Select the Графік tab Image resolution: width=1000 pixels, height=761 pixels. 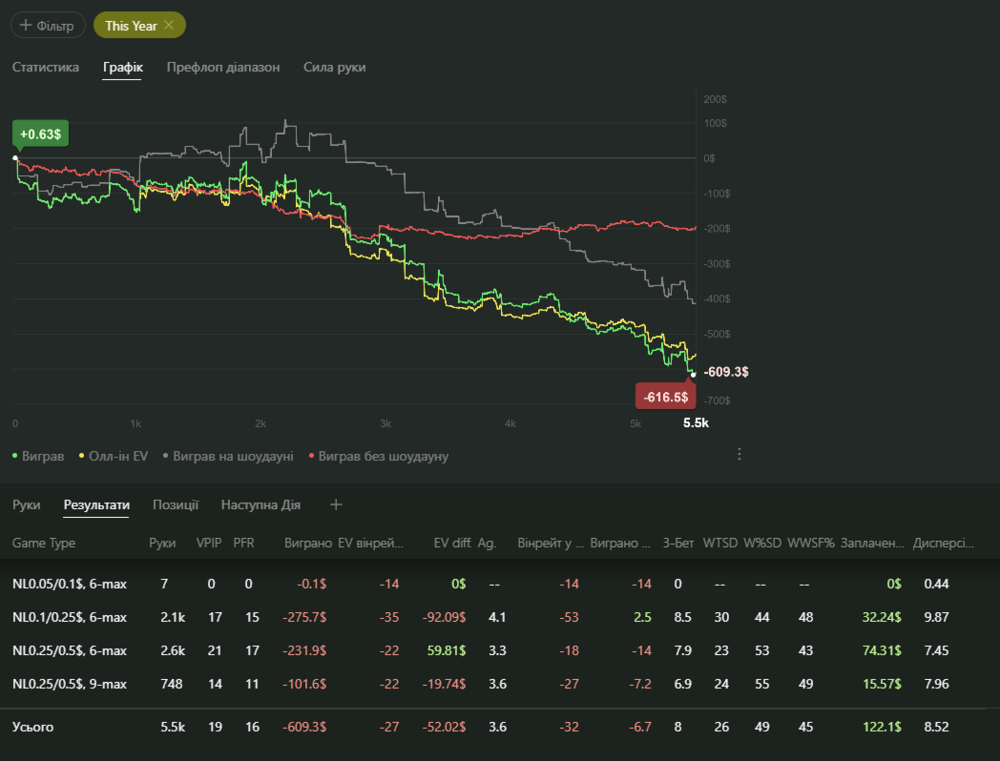tap(122, 67)
